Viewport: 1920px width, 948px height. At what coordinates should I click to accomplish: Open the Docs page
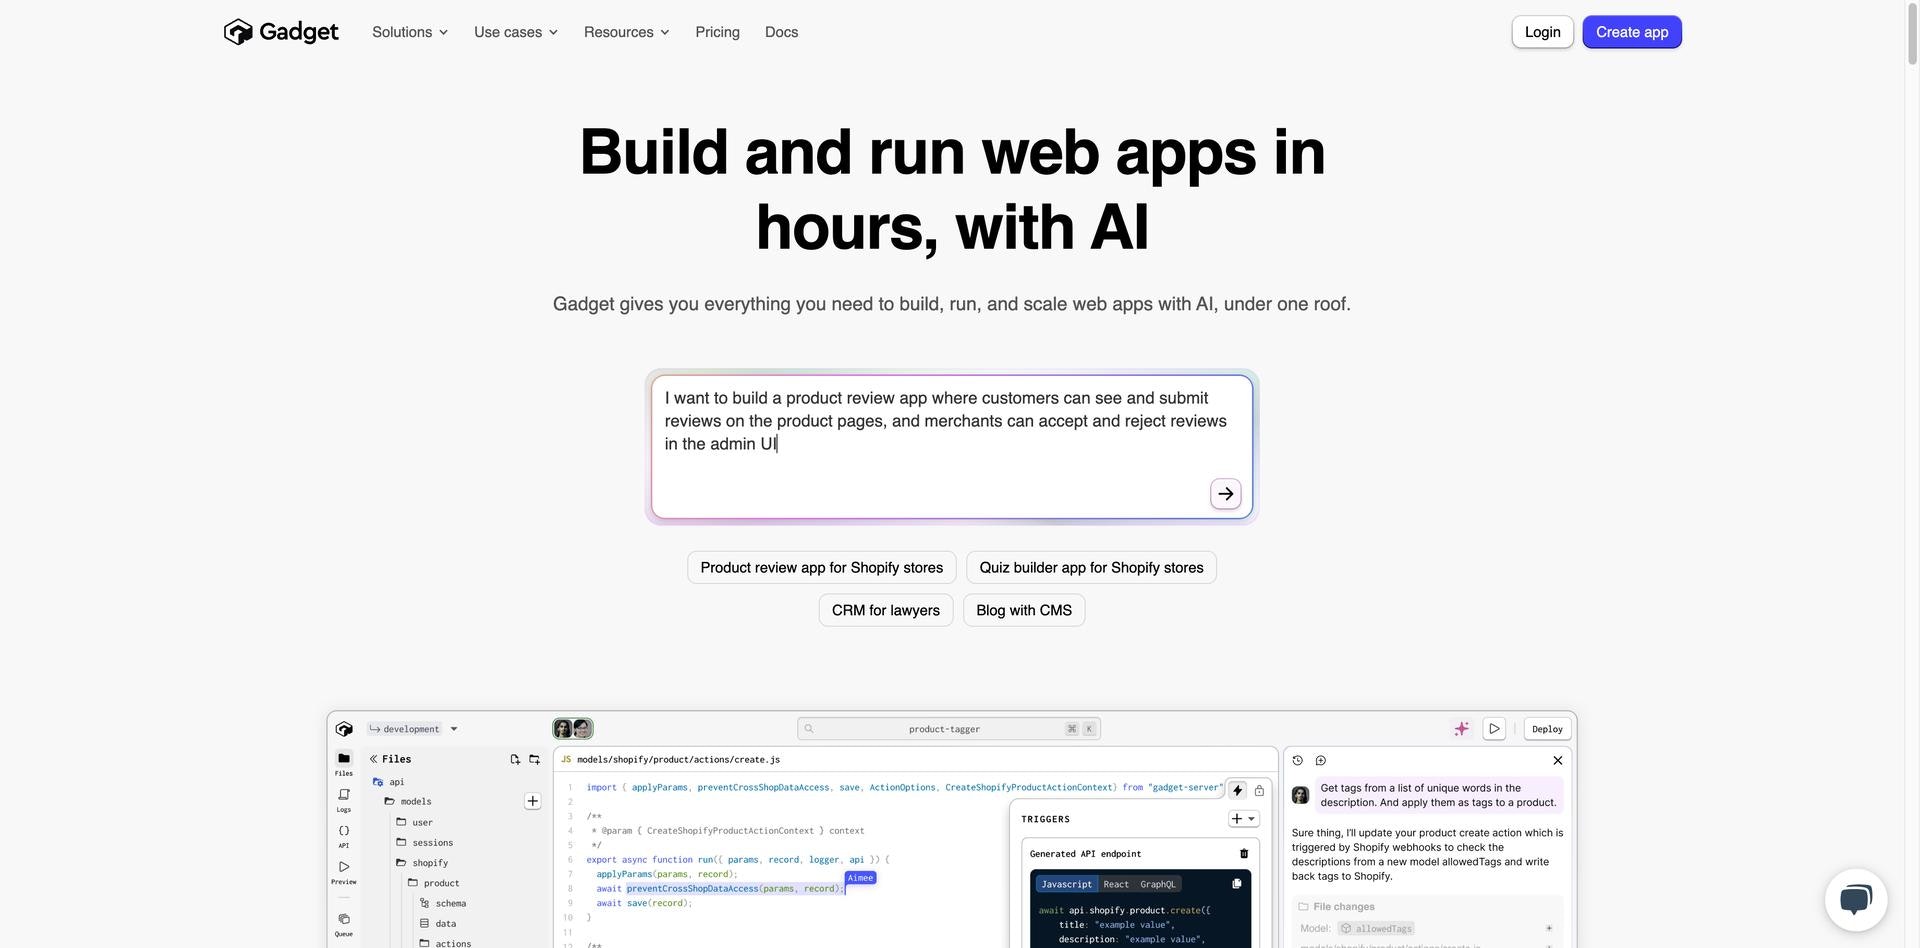[x=782, y=32]
